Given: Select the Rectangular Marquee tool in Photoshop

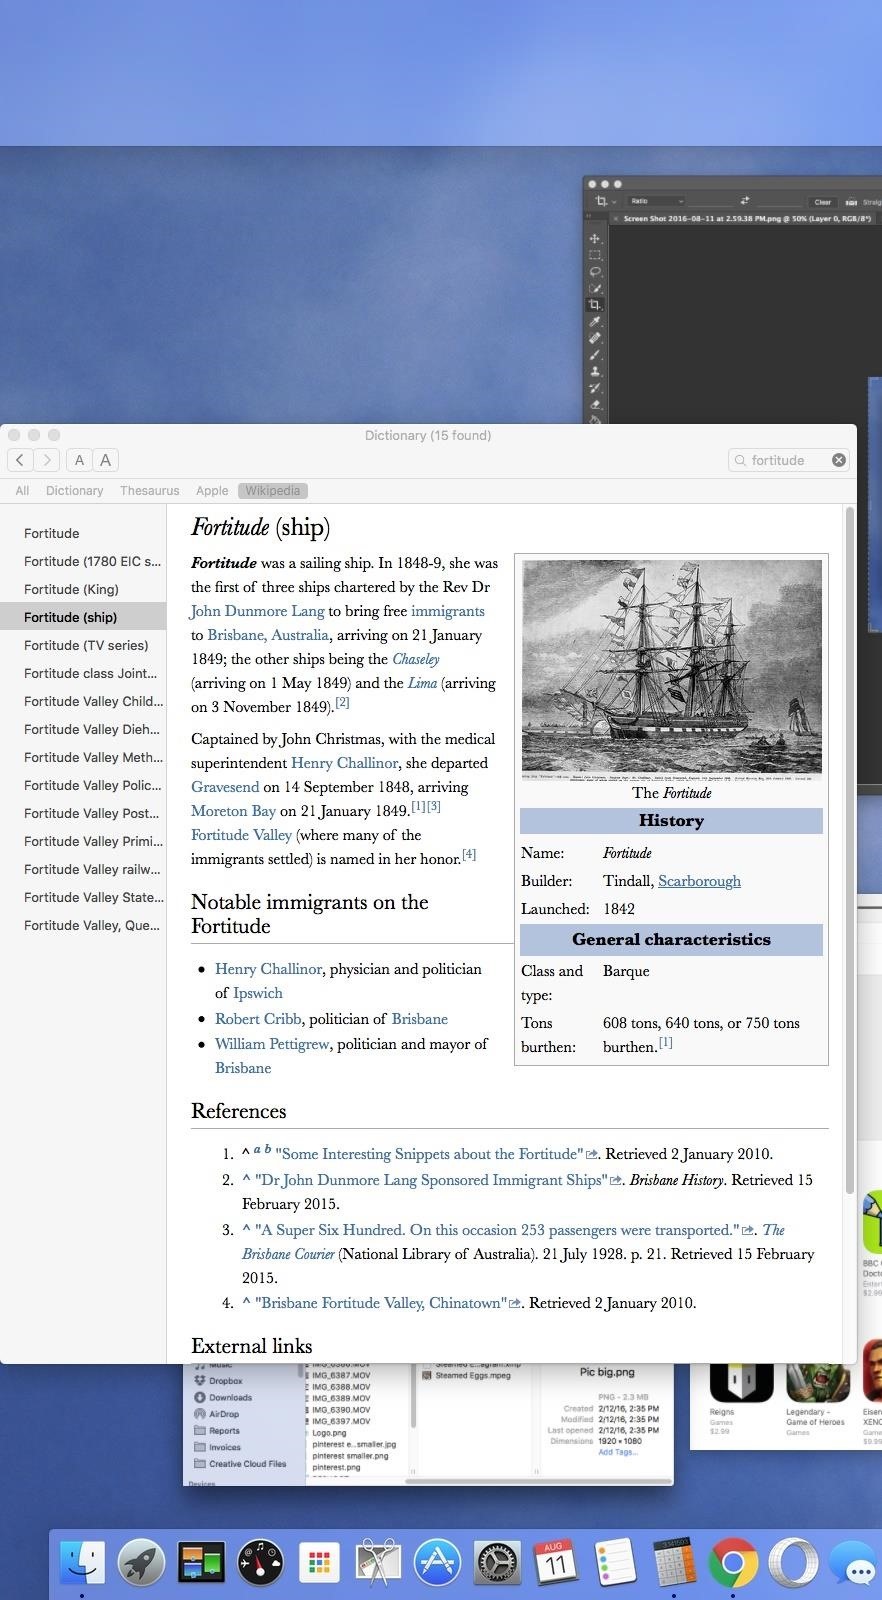Looking at the screenshot, I should 595,255.
